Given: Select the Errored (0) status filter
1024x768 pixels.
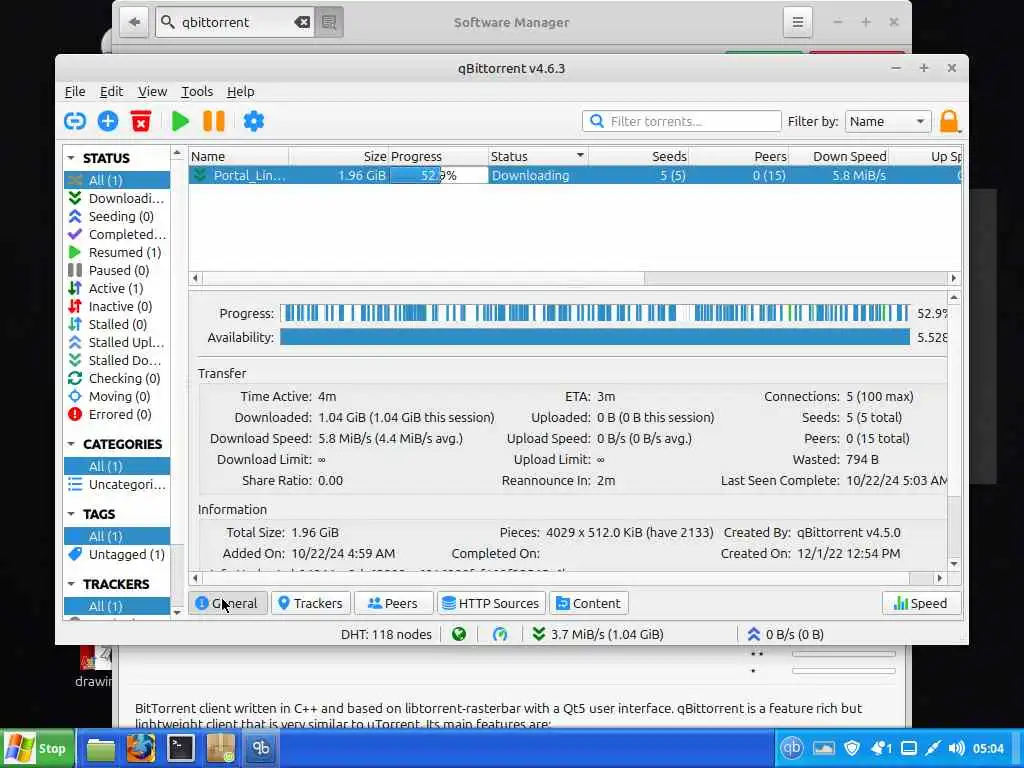Looking at the screenshot, I should [117, 414].
